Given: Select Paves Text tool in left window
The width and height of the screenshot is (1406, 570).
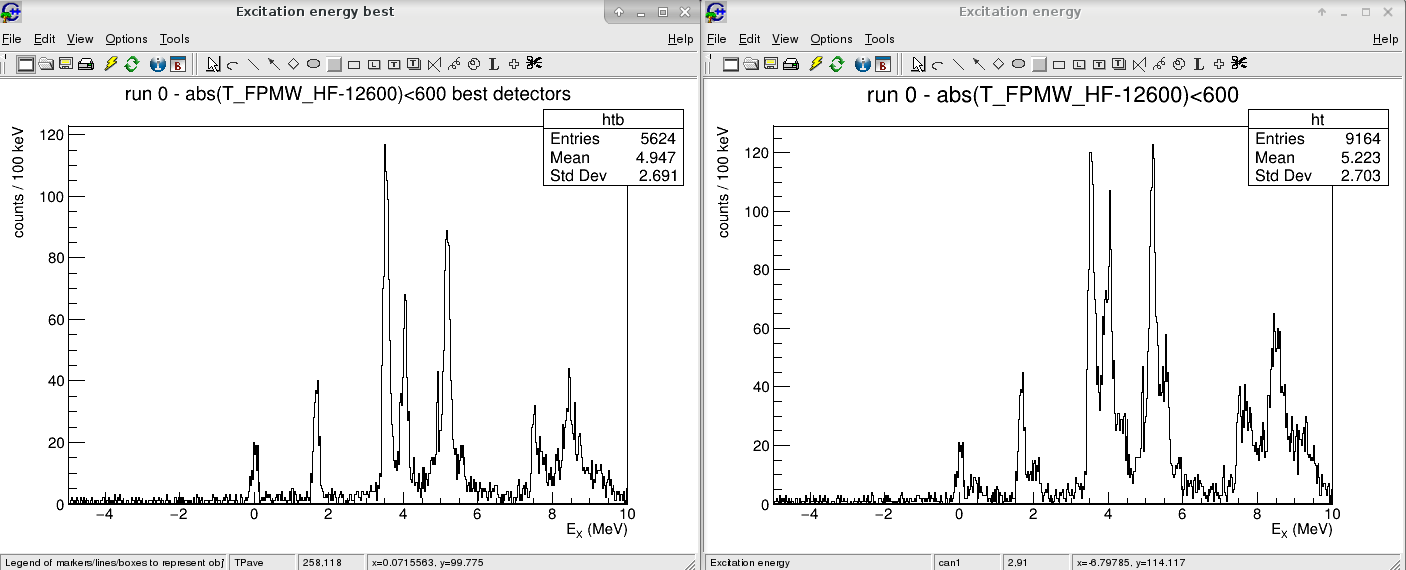Looking at the screenshot, I should [414, 64].
